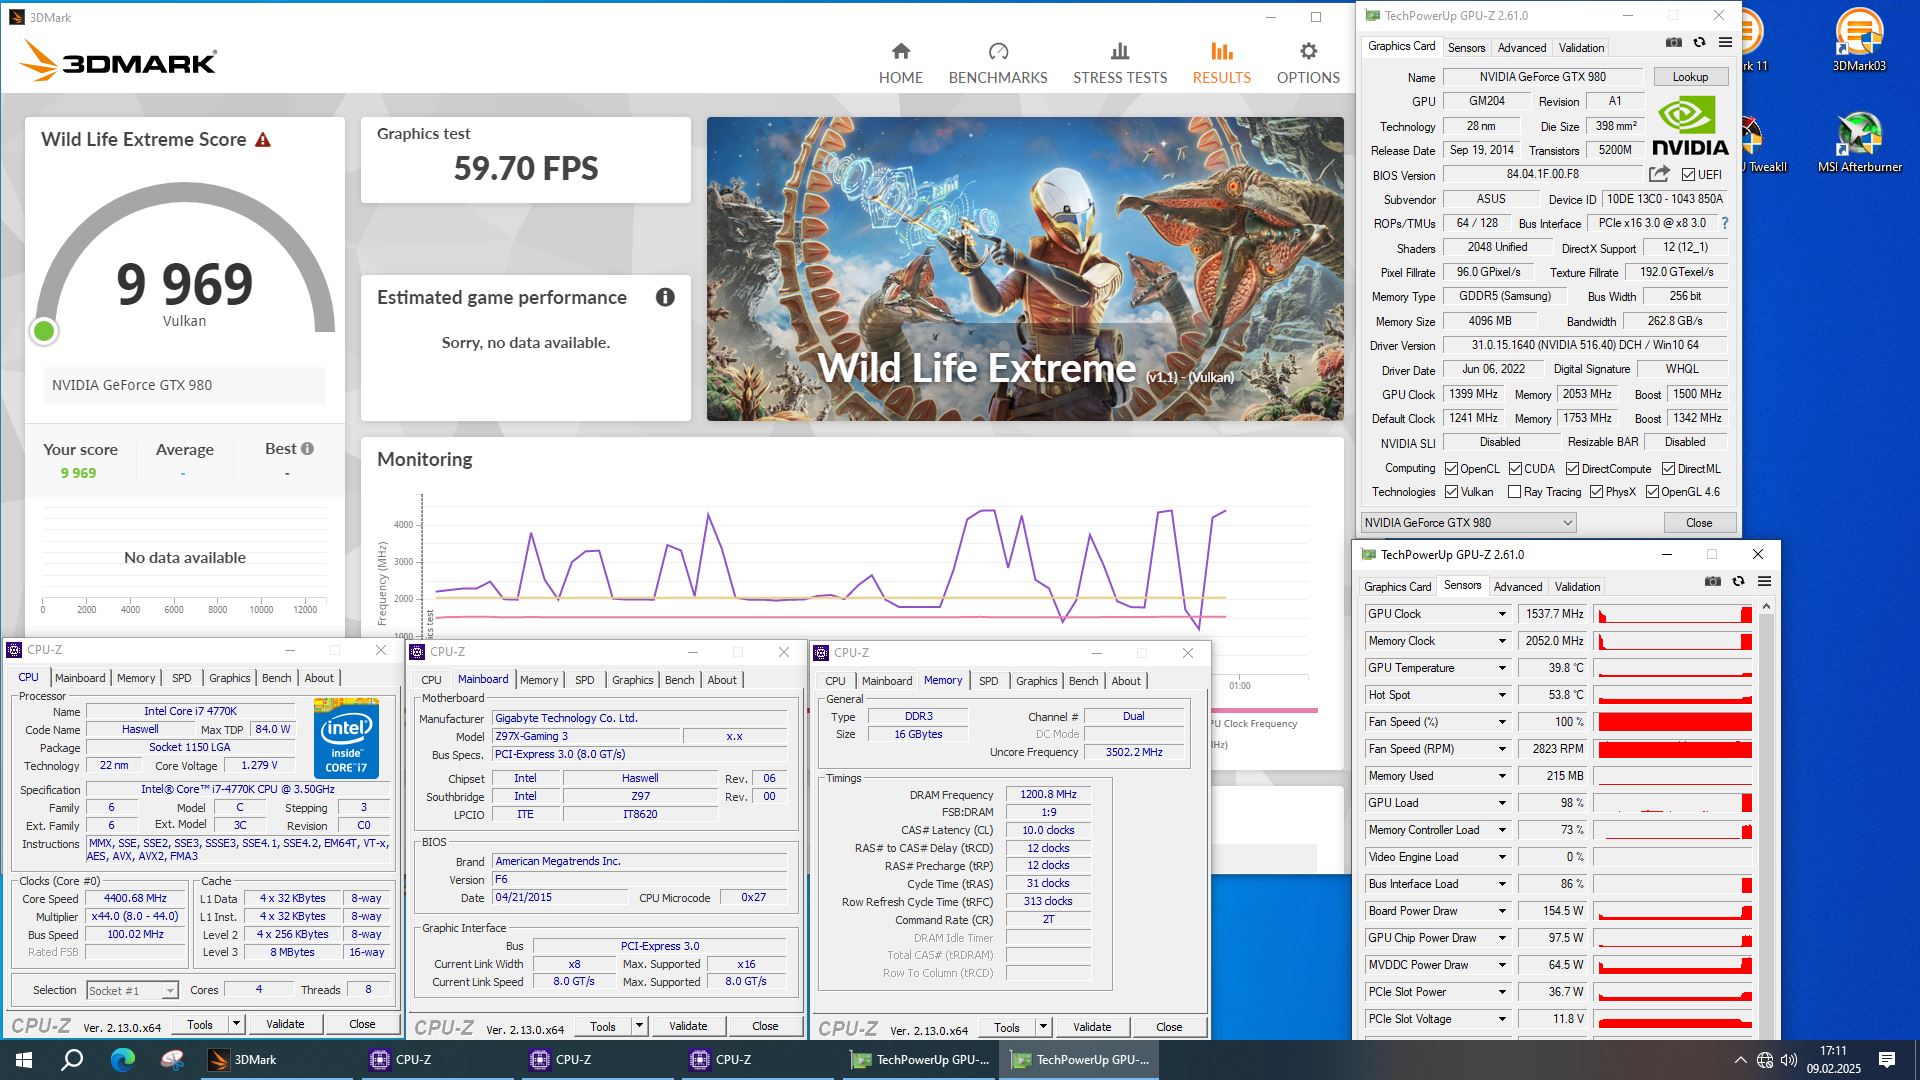1920x1080 pixels.
Task: Toggle the CUDA checkbox
Action: [1515, 469]
